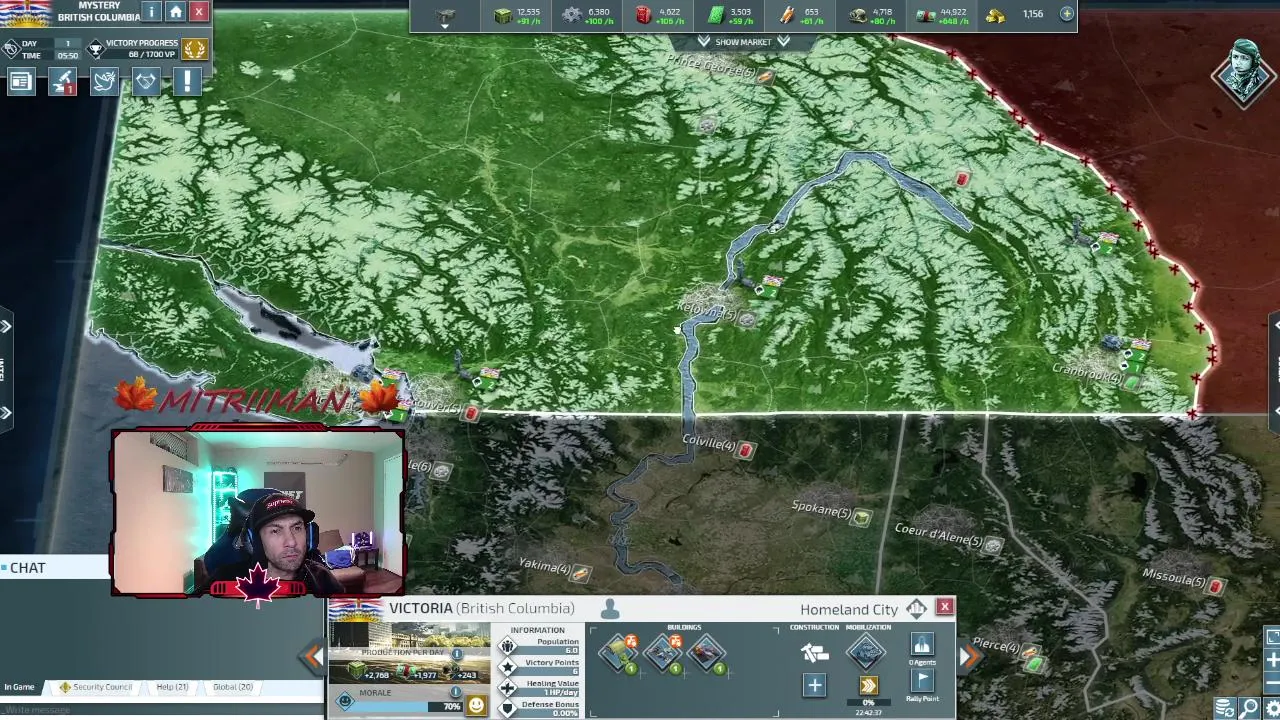This screenshot has width=1280, height=720.
Task: Click the Homeland City type icon
Action: pos(916,609)
